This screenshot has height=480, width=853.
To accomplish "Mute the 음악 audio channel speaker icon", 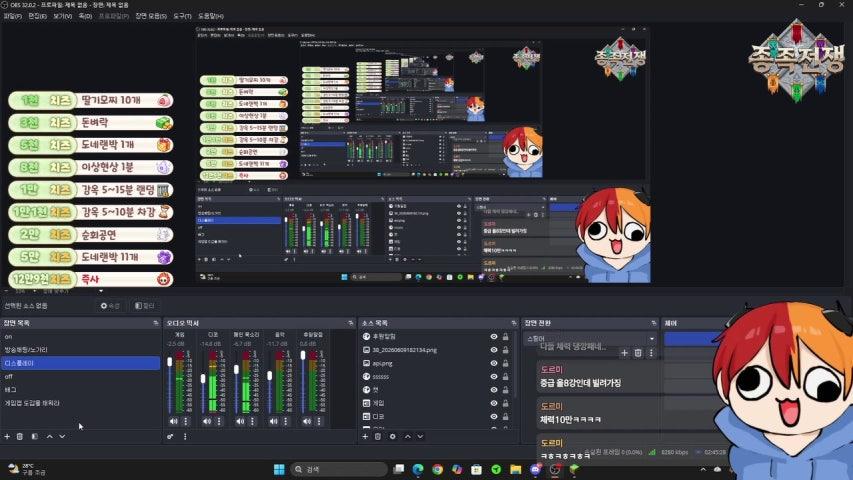I will pyautogui.click(x=274, y=421).
